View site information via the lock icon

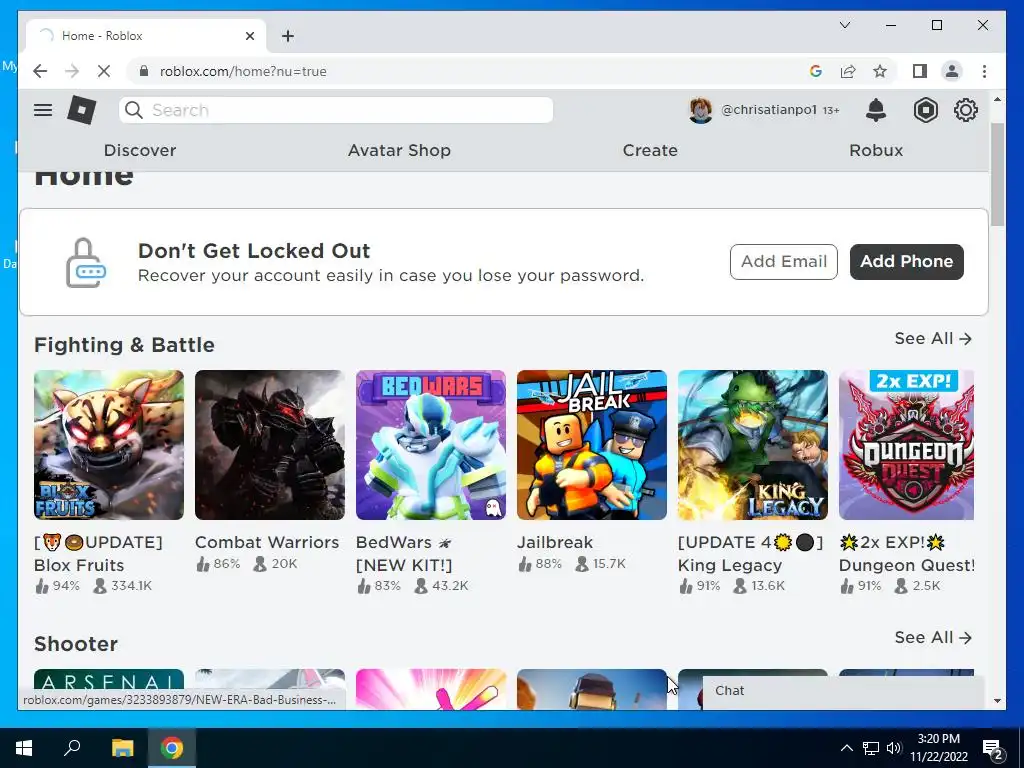[x=144, y=71]
